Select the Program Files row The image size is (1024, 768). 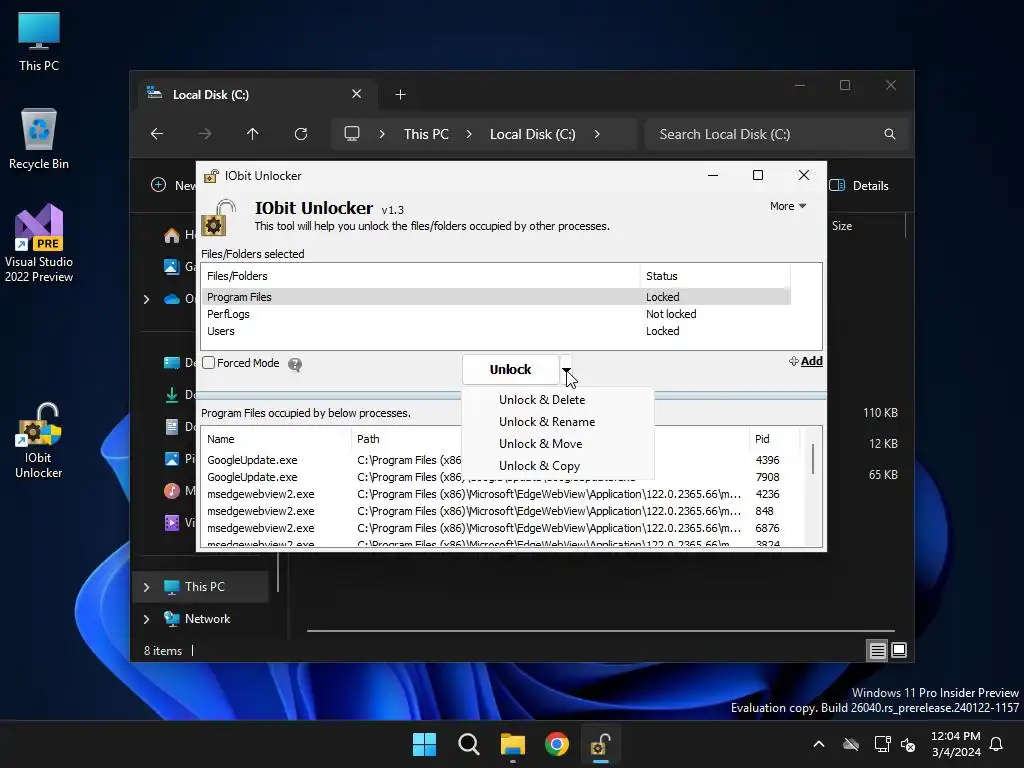coord(496,297)
